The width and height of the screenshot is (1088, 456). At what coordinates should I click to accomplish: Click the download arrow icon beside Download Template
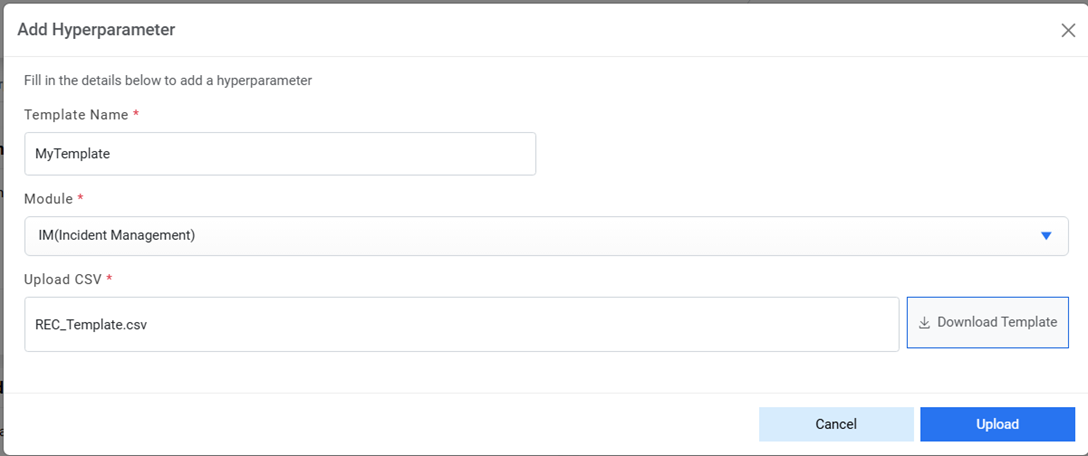tap(924, 323)
